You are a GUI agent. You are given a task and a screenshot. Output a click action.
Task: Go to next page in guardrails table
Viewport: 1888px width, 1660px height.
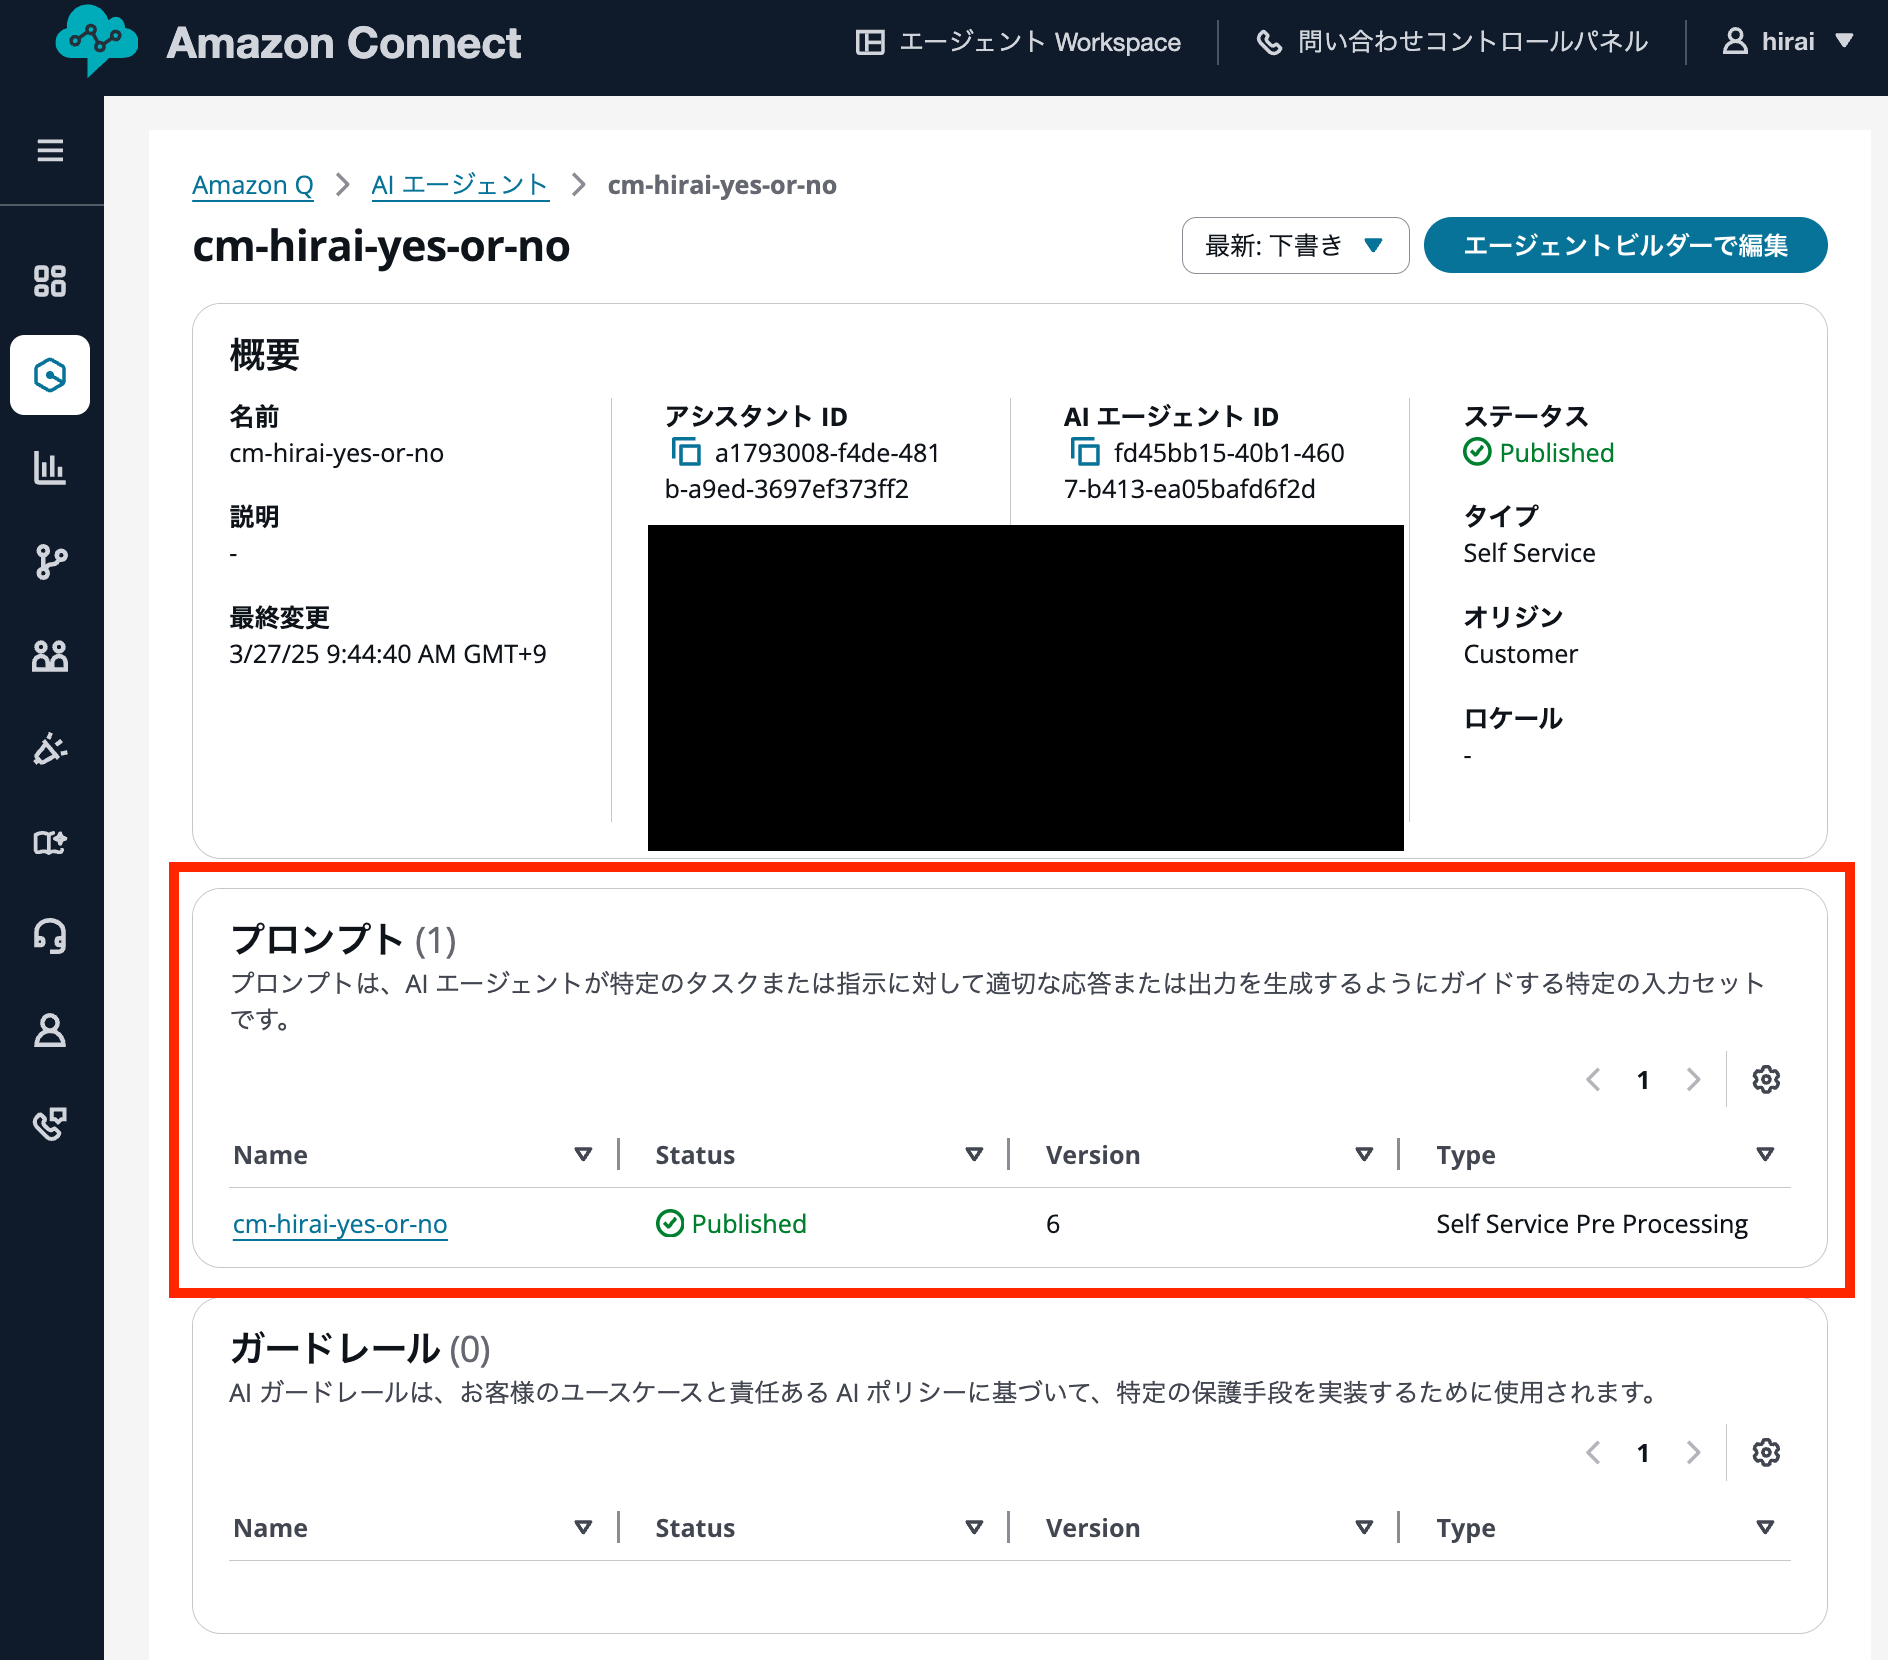pos(1693,1453)
